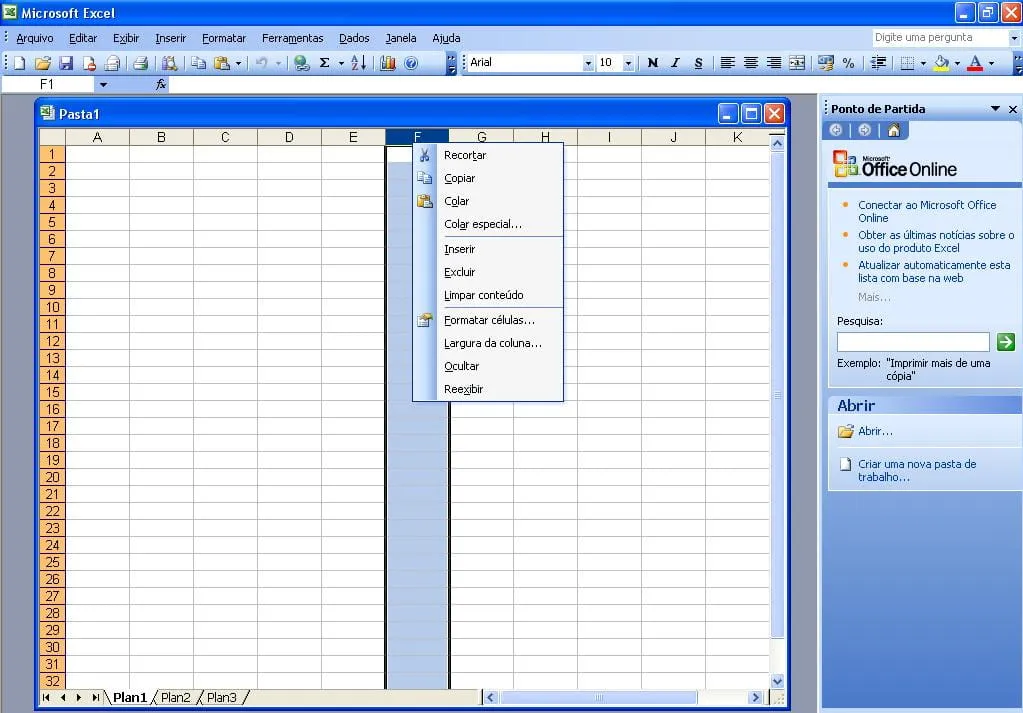The height and width of the screenshot is (713, 1023).
Task: Choose Formatar células in context menu
Action: 487,320
